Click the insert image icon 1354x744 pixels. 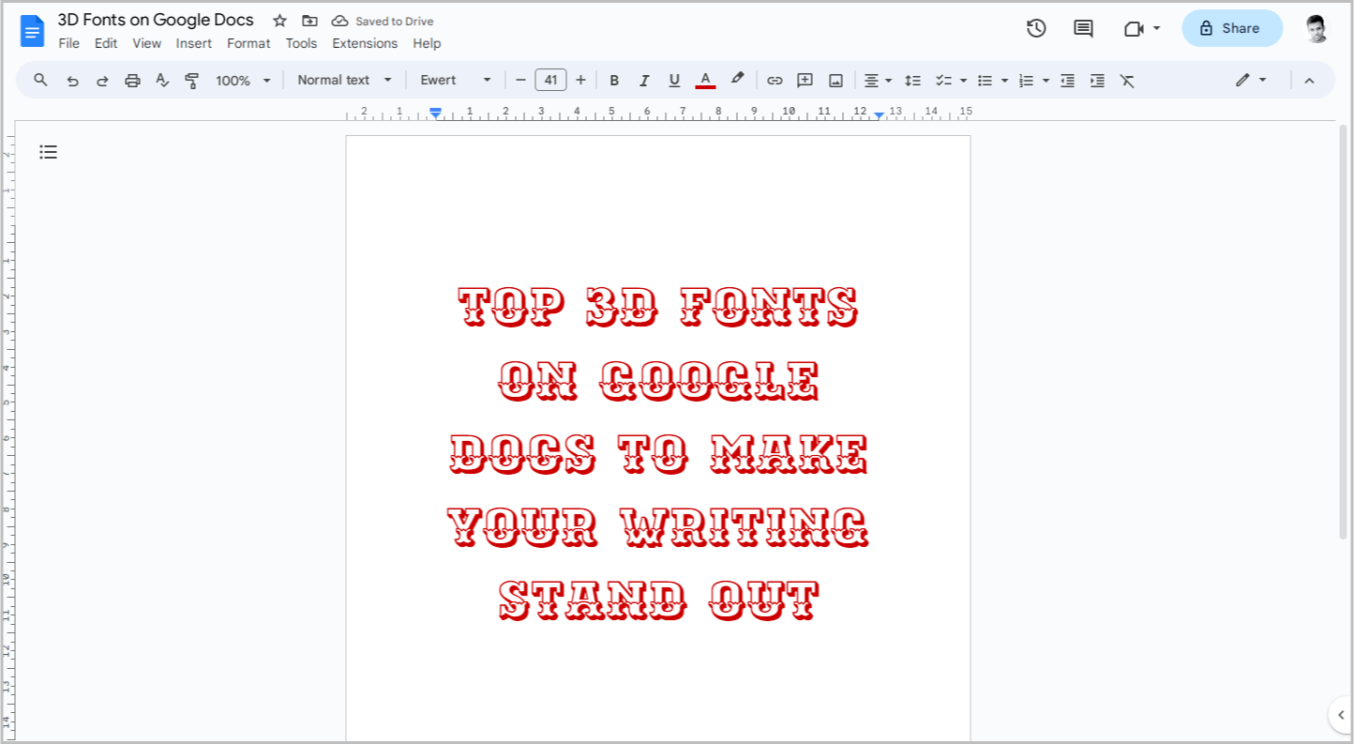tap(836, 81)
